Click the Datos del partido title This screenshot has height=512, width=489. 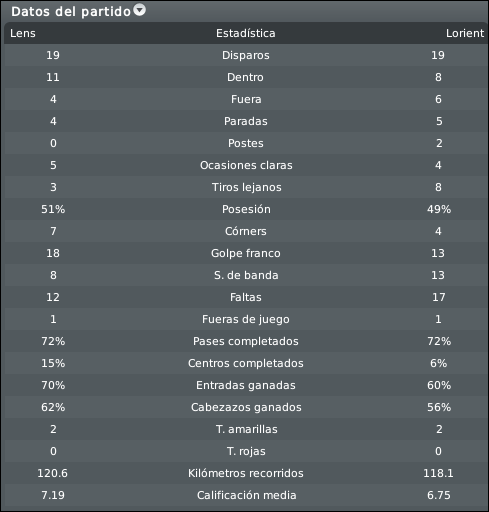point(71,12)
